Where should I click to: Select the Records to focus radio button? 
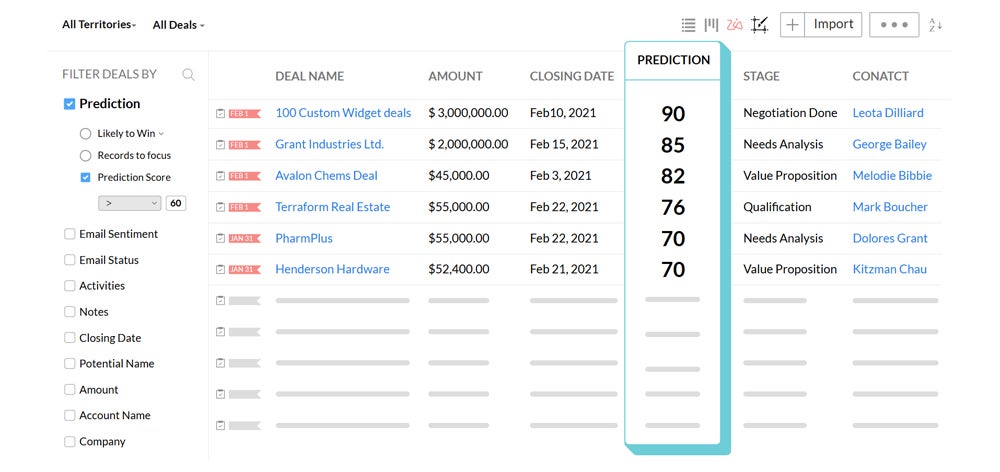click(x=85, y=156)
